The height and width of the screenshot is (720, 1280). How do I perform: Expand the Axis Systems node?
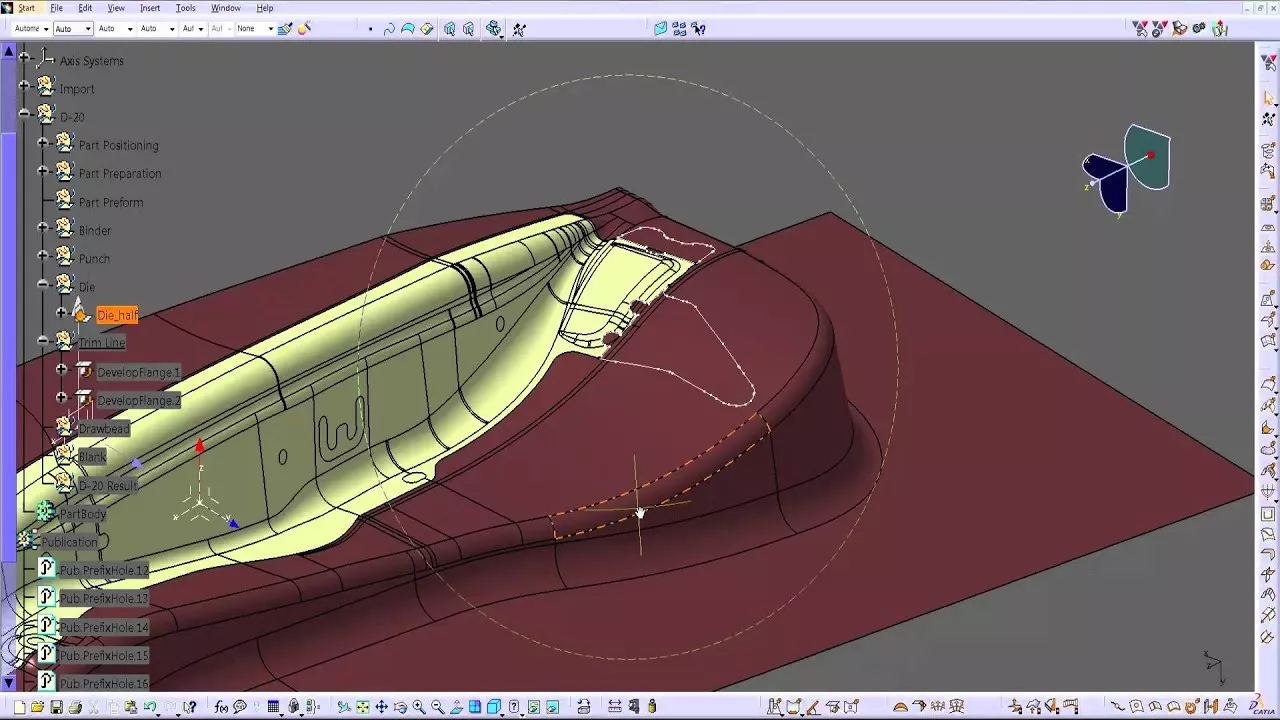click(x=24, y=58)
